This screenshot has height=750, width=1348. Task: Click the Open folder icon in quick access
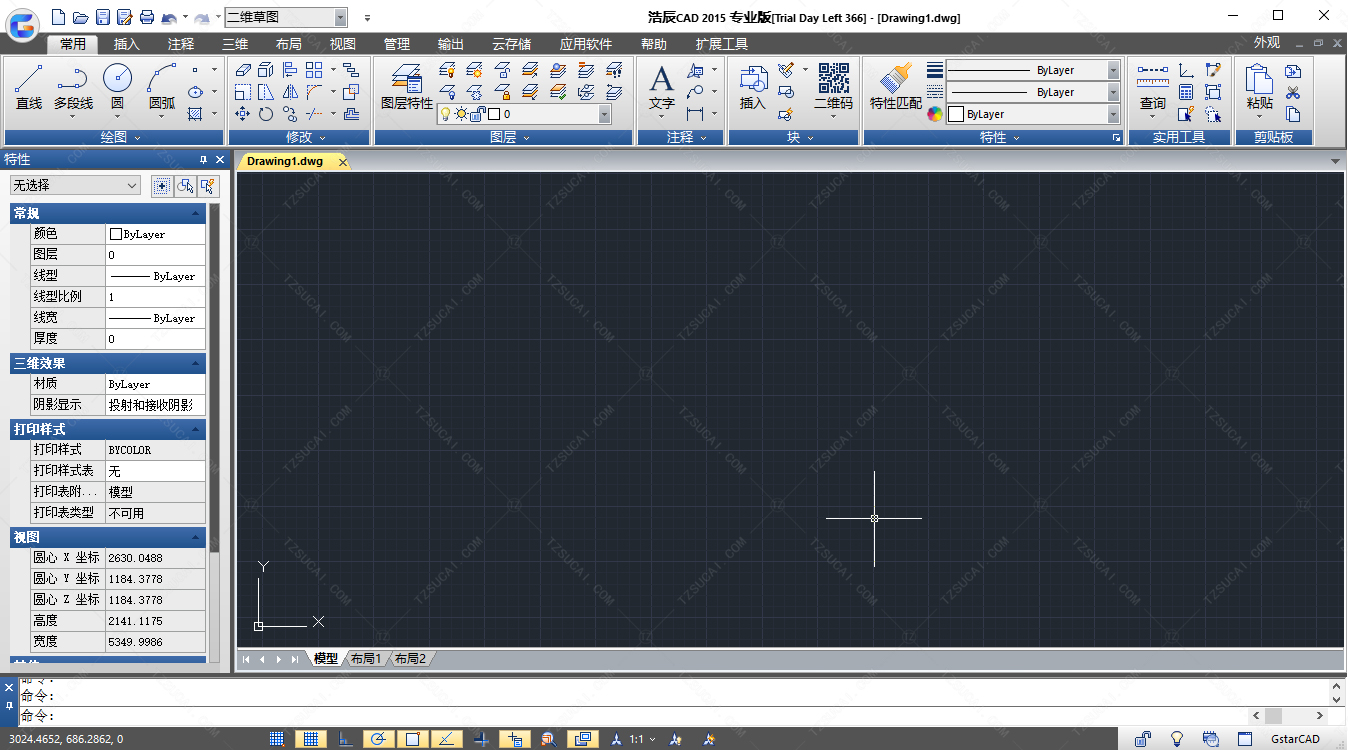(80, 17)
